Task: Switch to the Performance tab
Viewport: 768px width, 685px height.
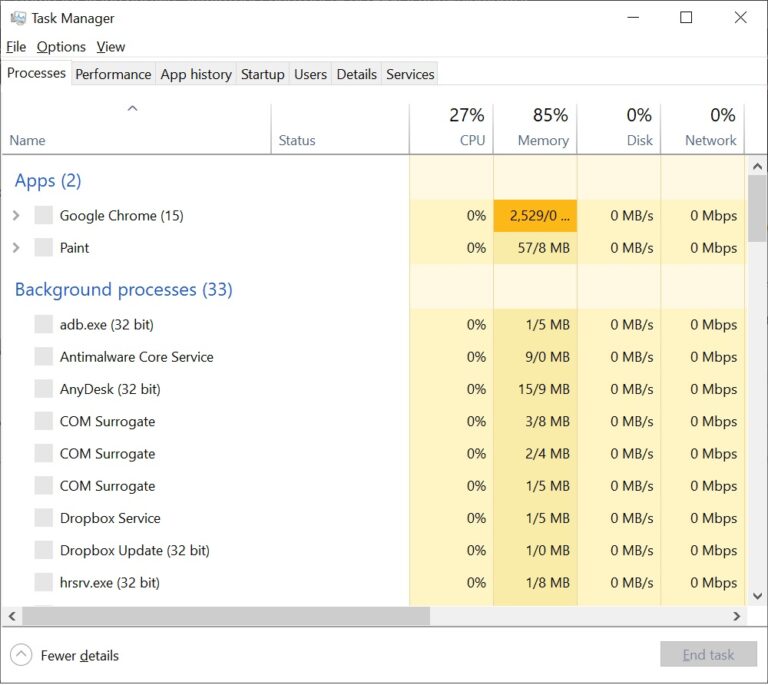Action: (x=113, y=74)
